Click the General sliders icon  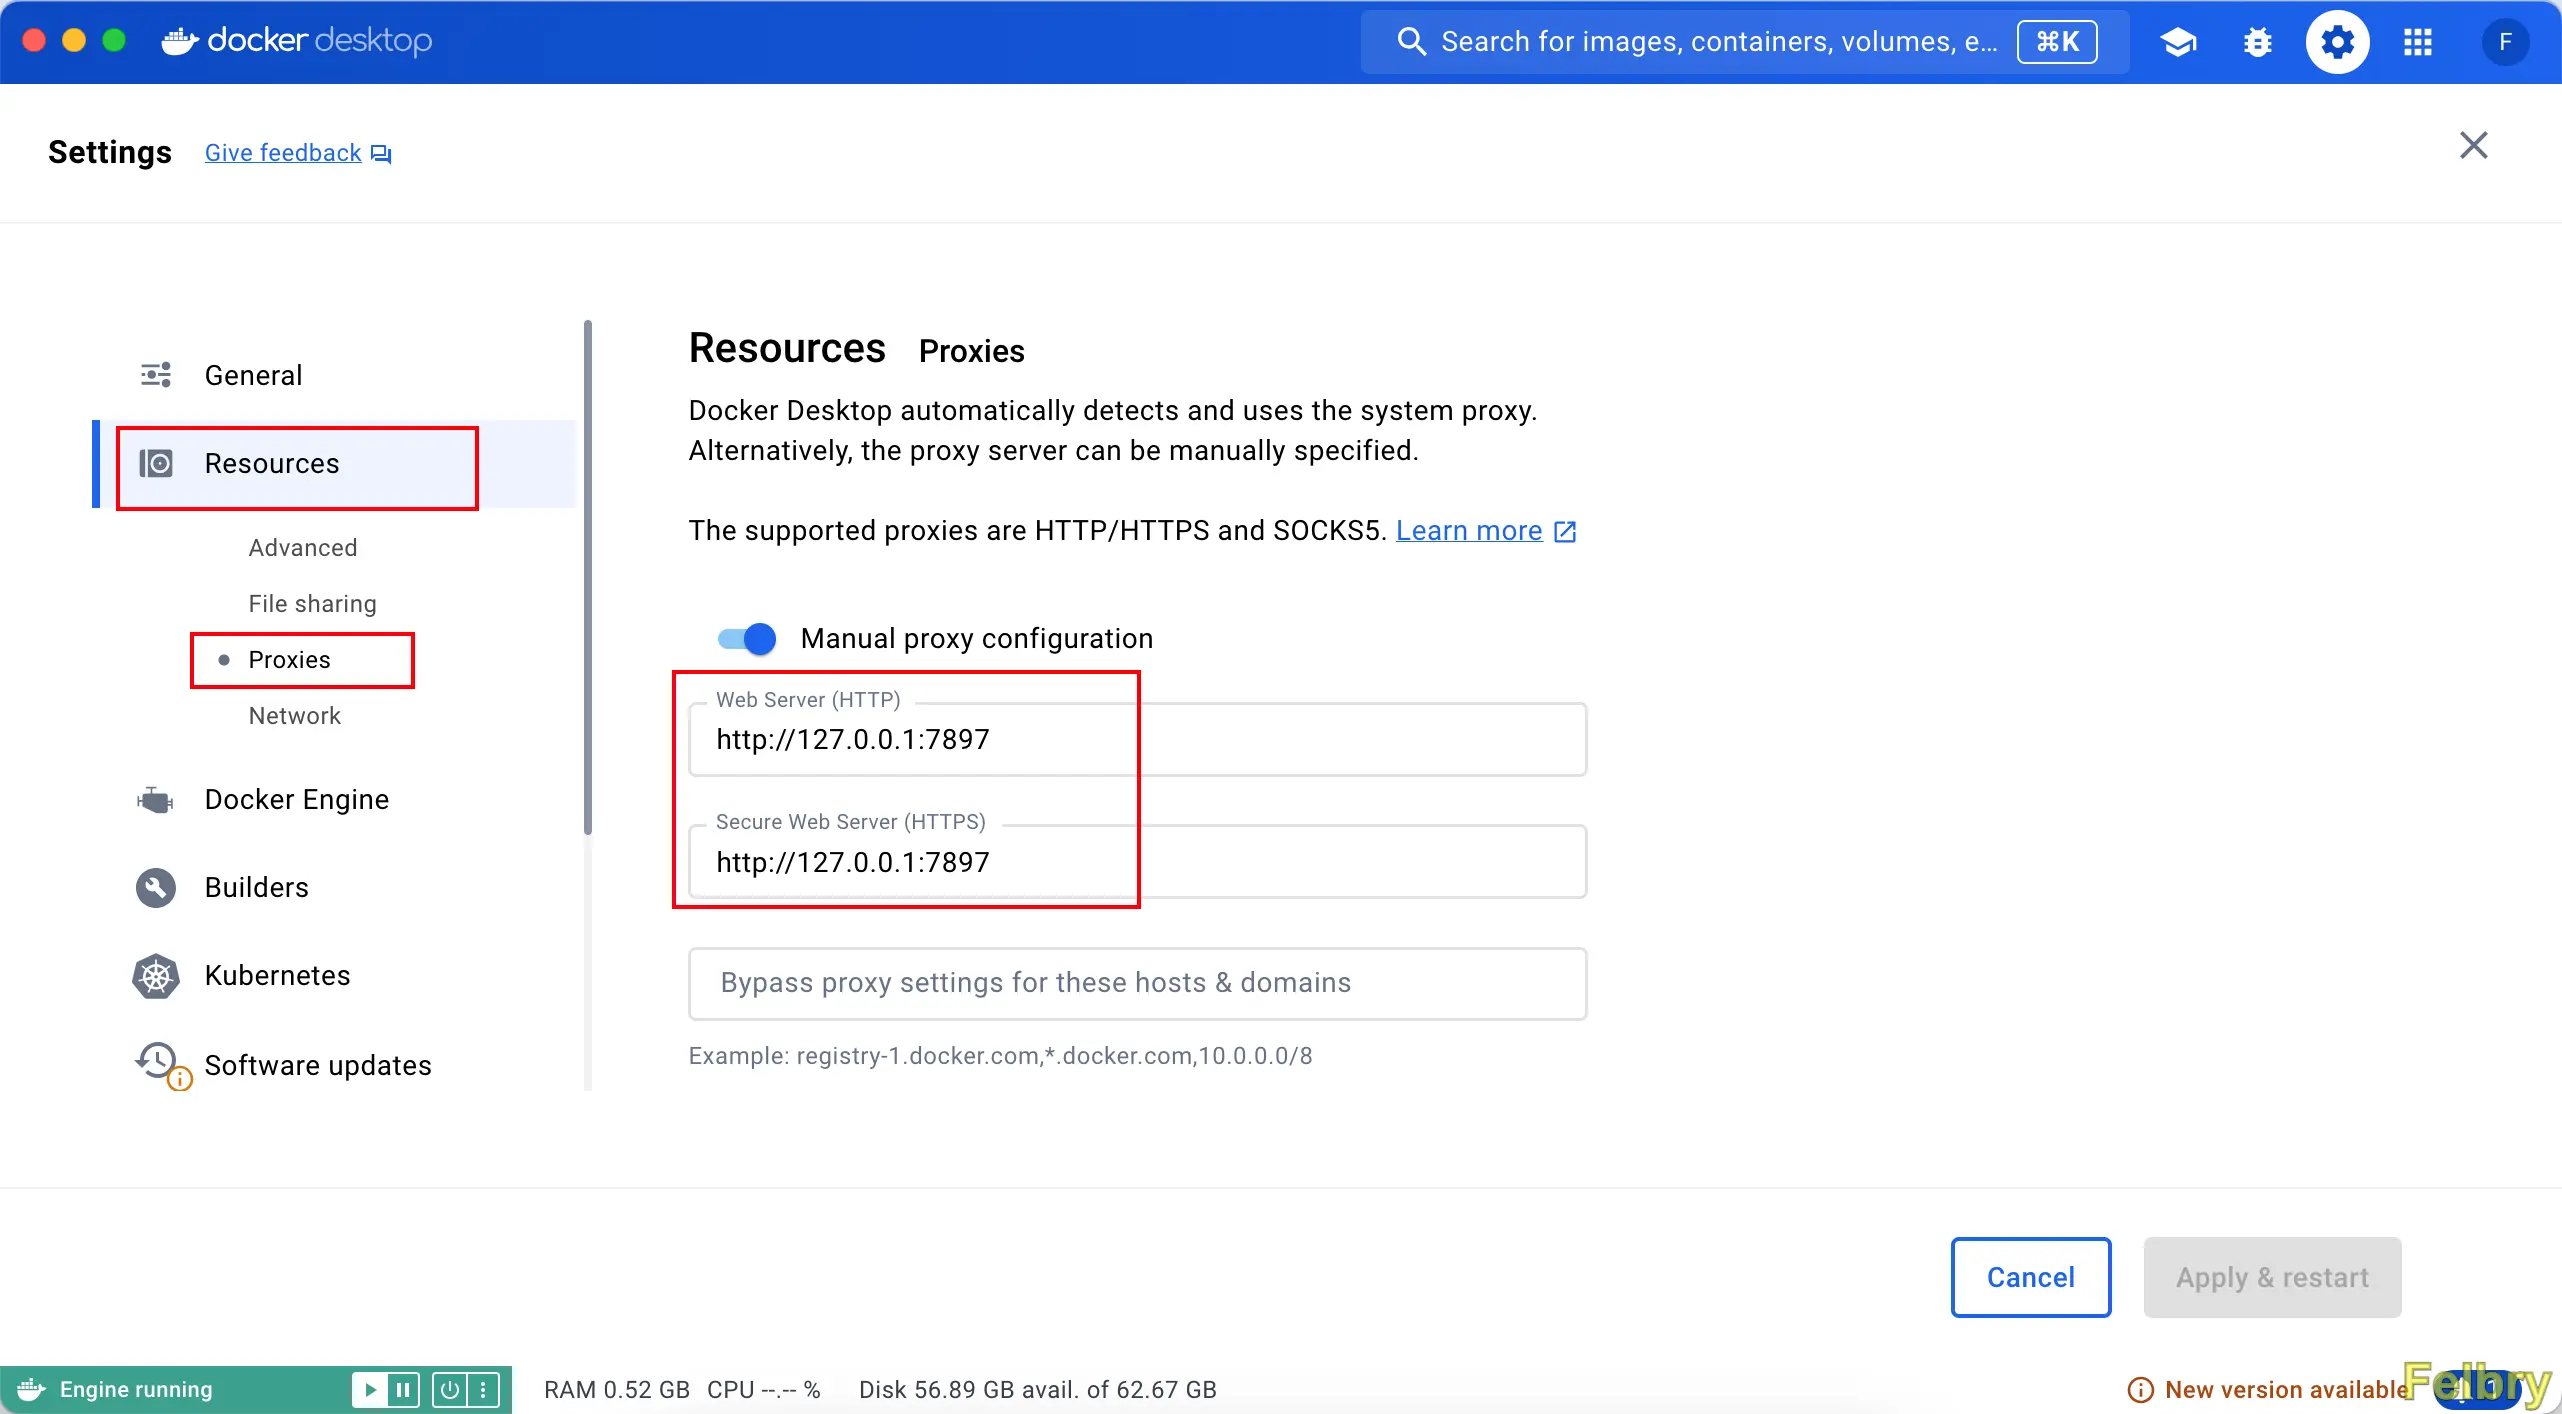tap(156, 375)
